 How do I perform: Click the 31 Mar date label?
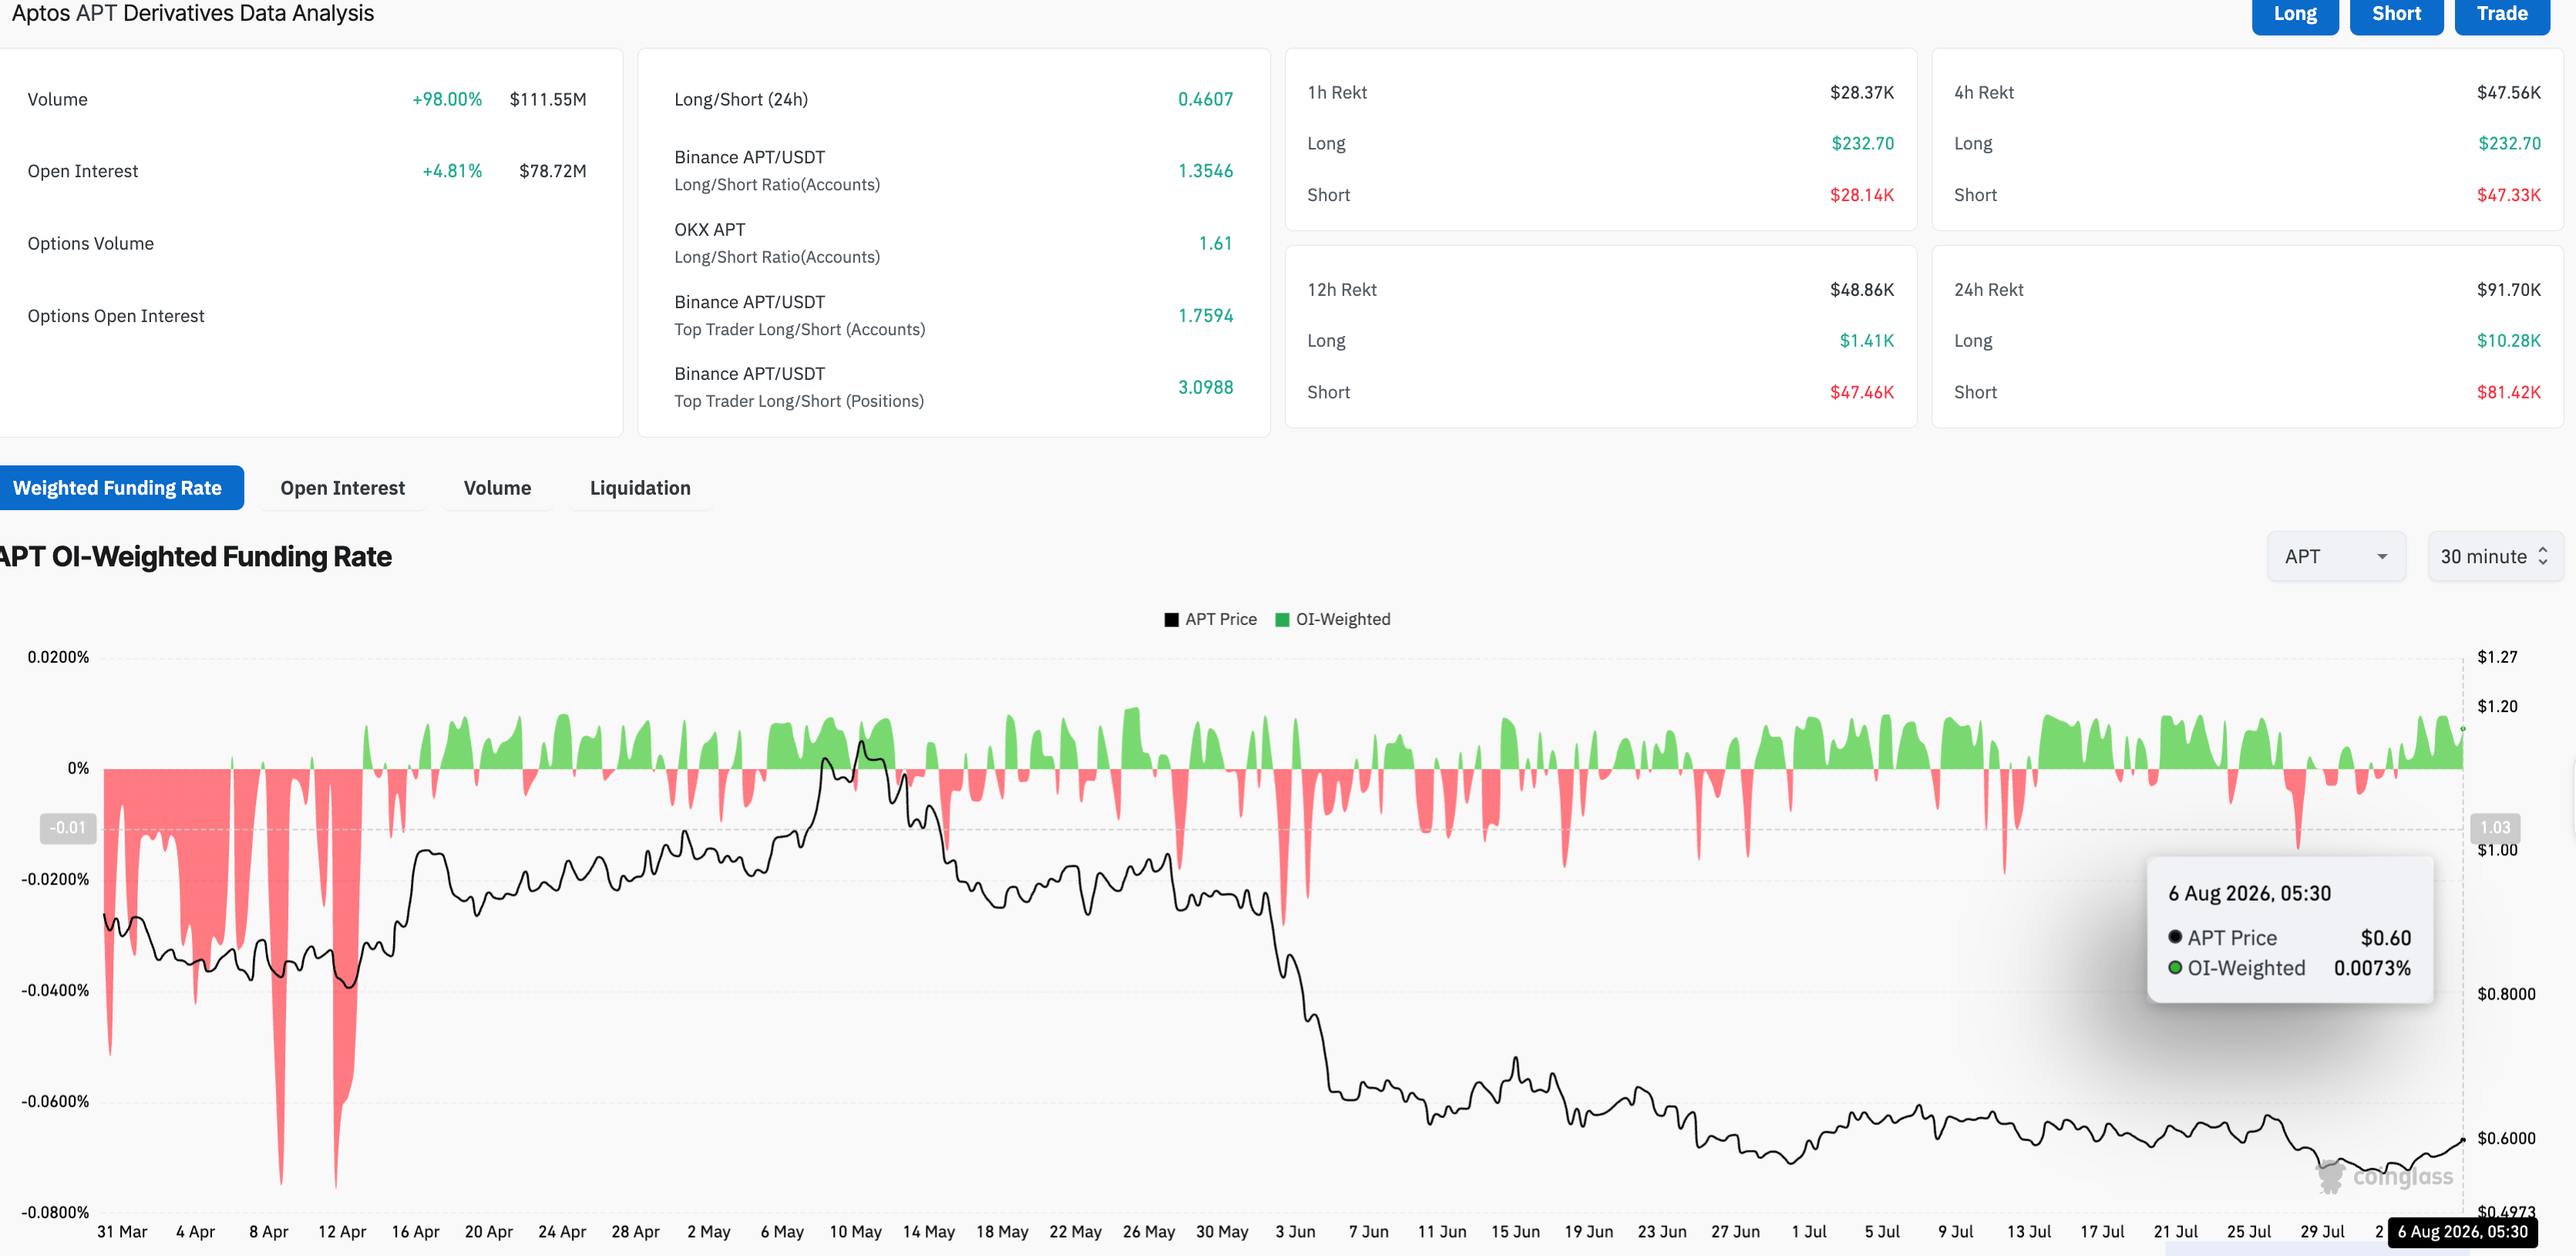122,1232
